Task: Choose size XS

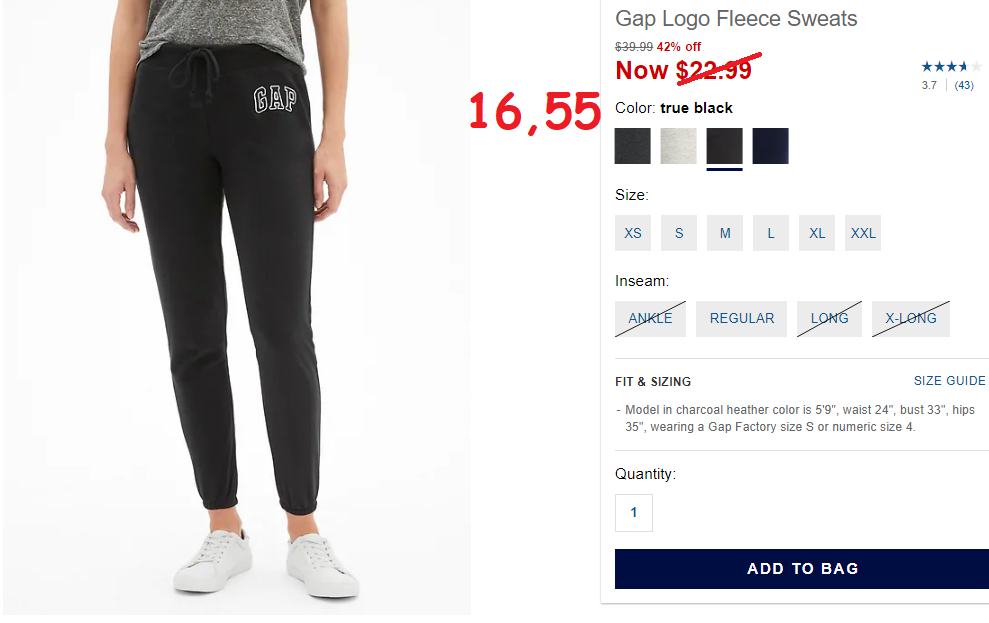Action: point(633,233)
